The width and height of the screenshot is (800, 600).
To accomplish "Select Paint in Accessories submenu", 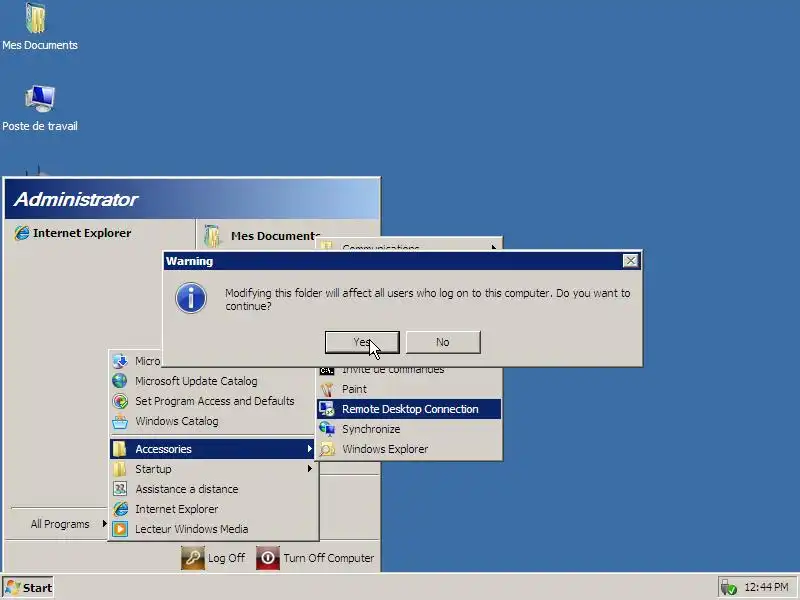I will (409, 389).
